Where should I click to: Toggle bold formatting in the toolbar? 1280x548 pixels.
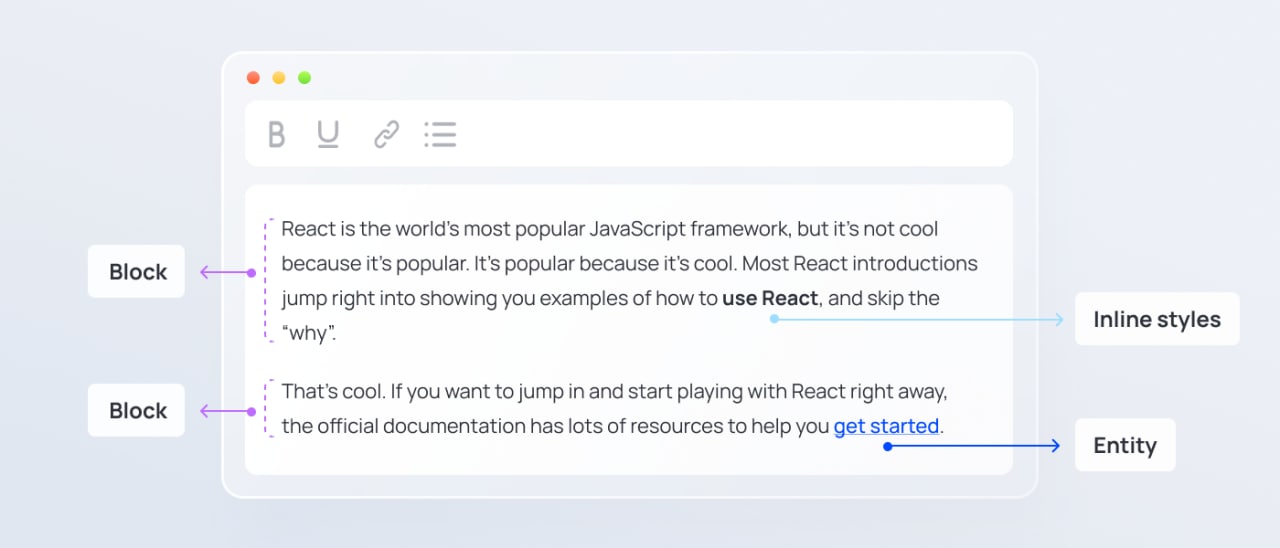point(277,134)
